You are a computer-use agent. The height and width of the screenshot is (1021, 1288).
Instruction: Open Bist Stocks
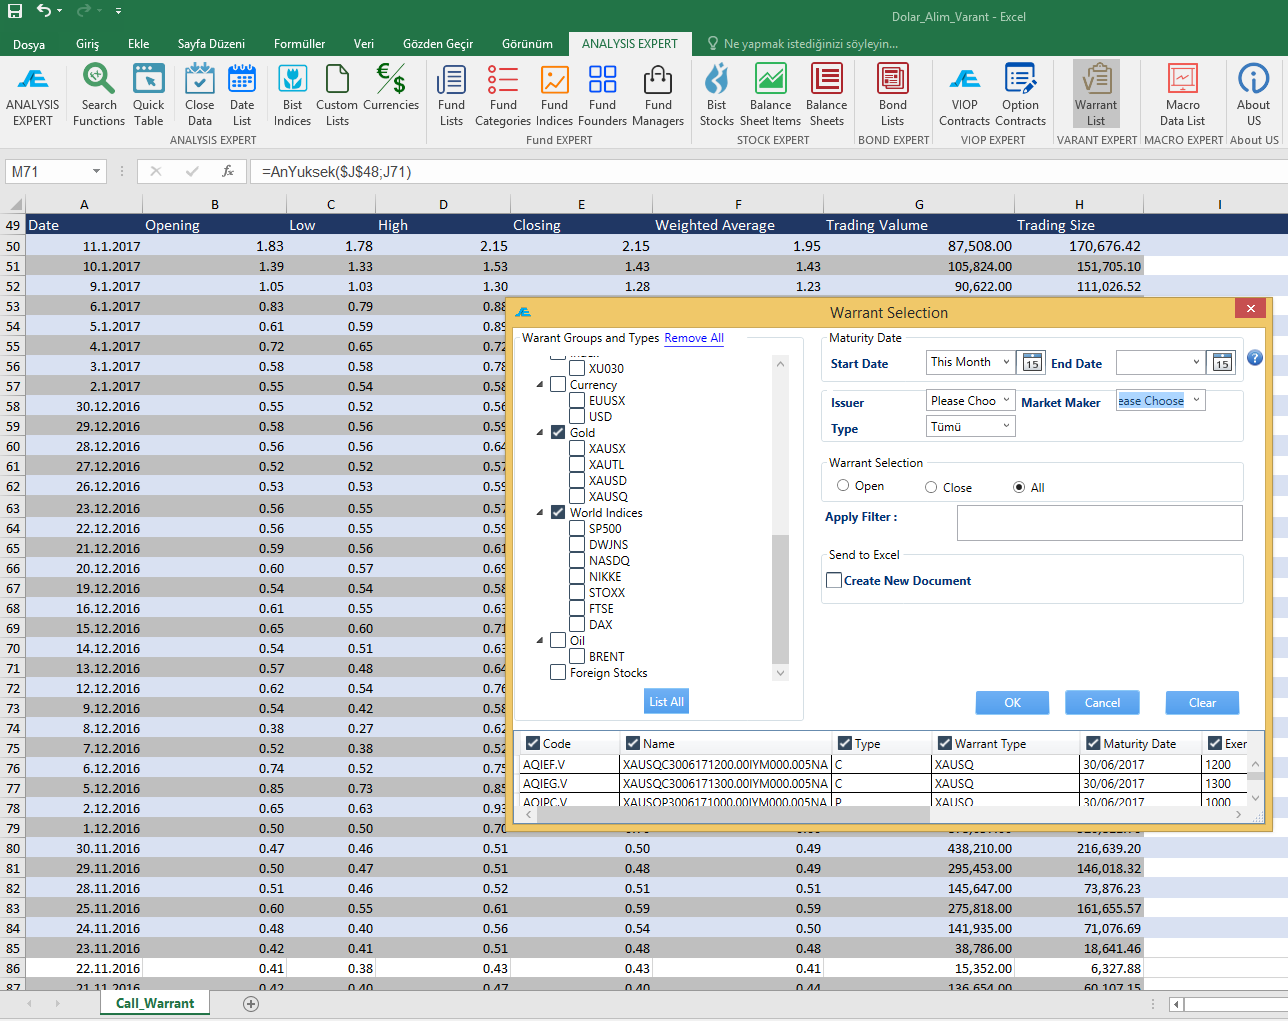click(x=716, y=95)
